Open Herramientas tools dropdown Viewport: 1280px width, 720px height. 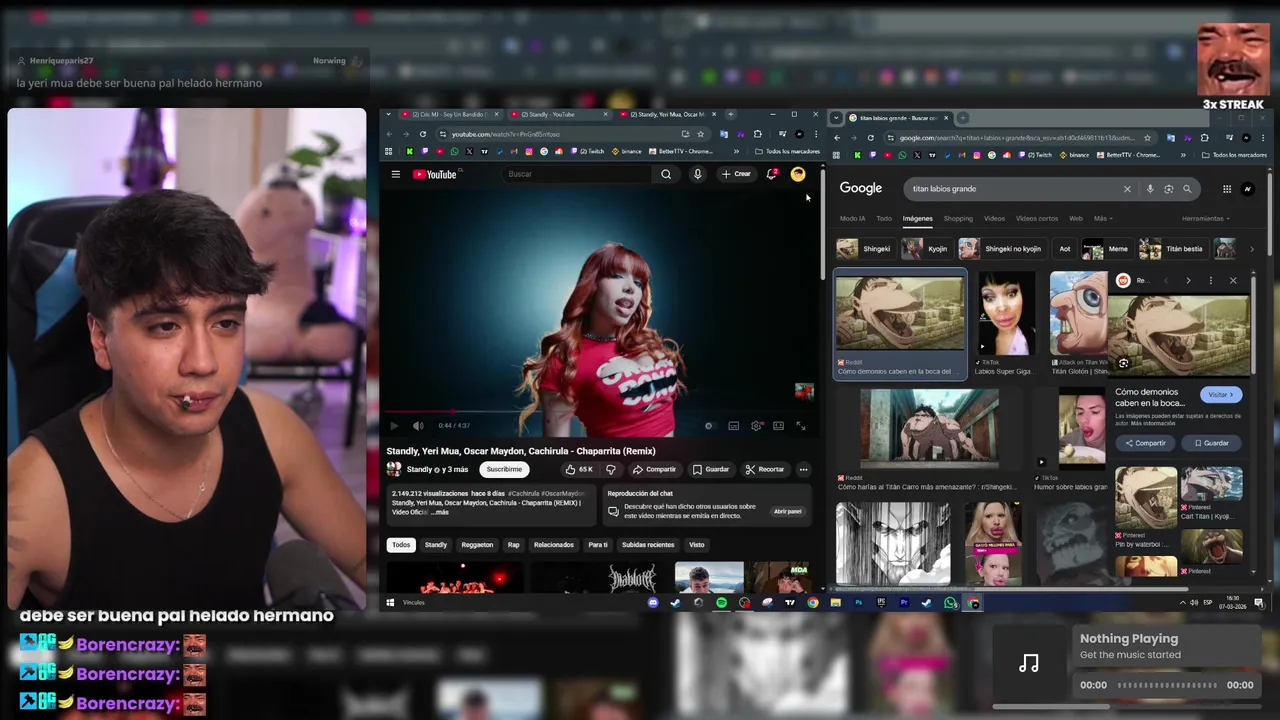(1205, 218)
